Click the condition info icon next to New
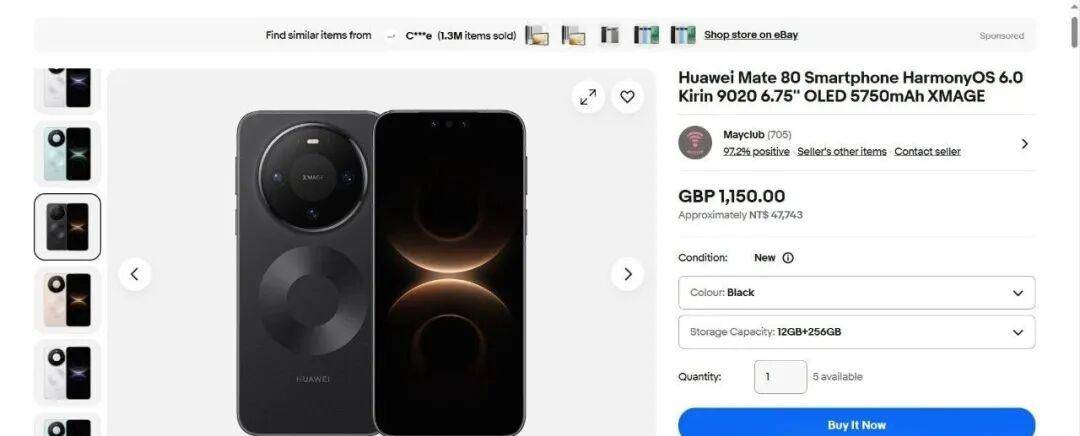 [788, 258]
